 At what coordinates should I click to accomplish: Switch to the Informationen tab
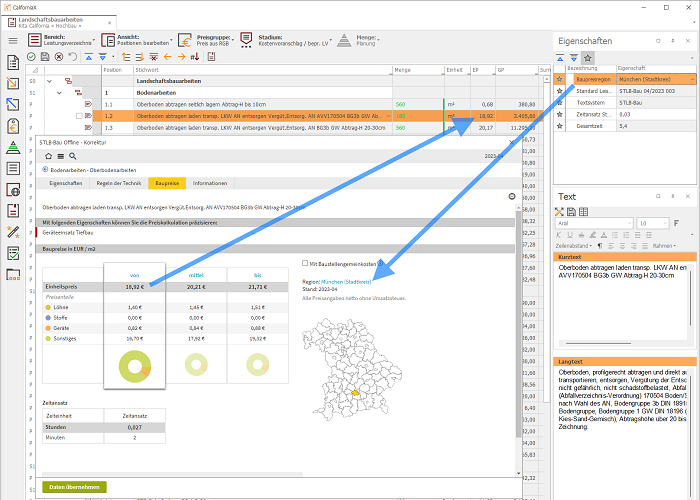(210, 183)
